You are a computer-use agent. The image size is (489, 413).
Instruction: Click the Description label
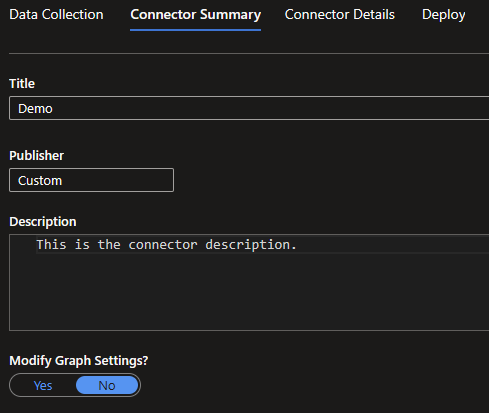coord(43,222)
